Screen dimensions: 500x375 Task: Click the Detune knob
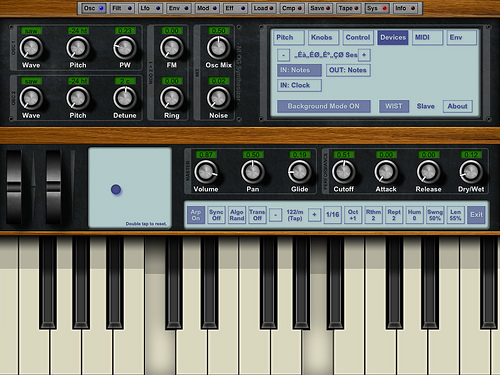coord(125,98)
